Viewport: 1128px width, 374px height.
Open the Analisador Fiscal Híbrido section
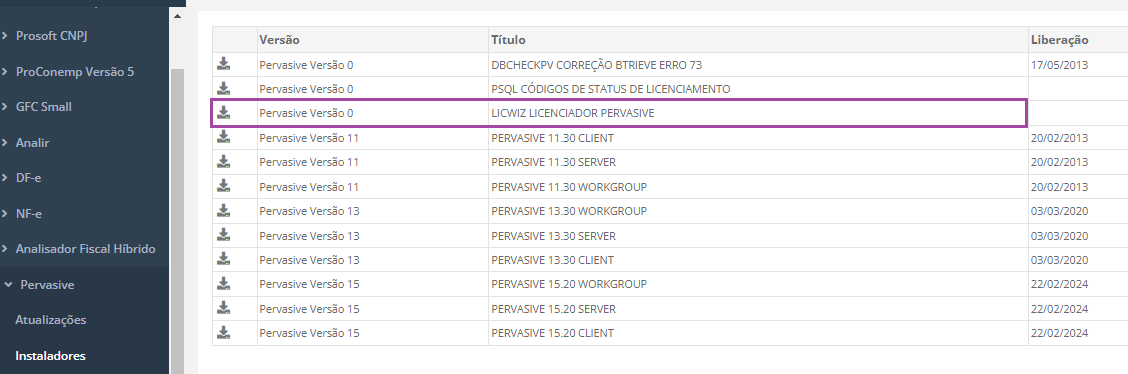click(84, 249)
